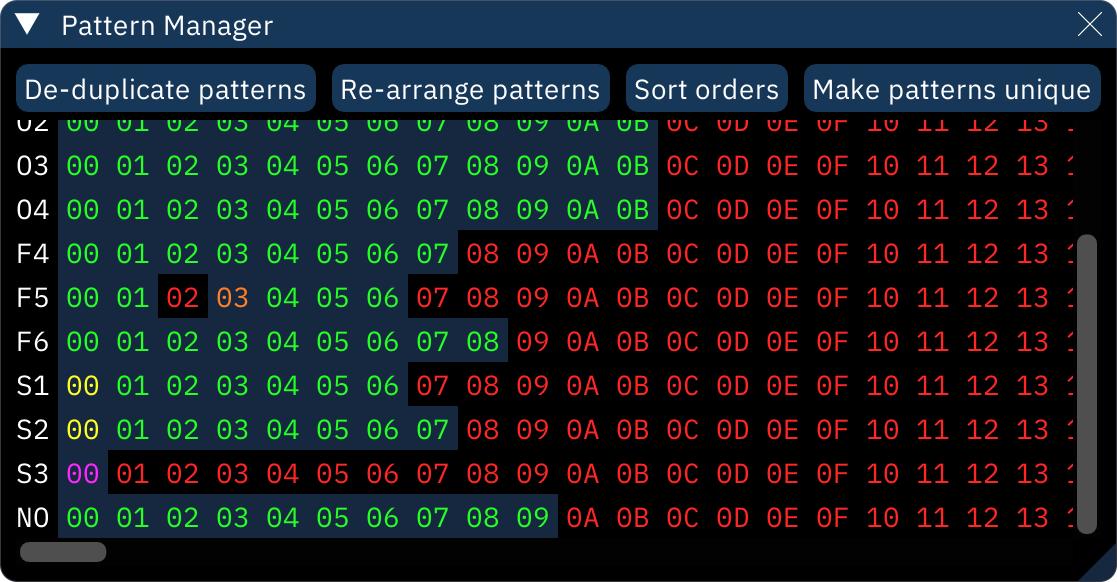The image size is (1117, 582).
Task: Click the S3 channel label
Action: (x=31, y=473)
